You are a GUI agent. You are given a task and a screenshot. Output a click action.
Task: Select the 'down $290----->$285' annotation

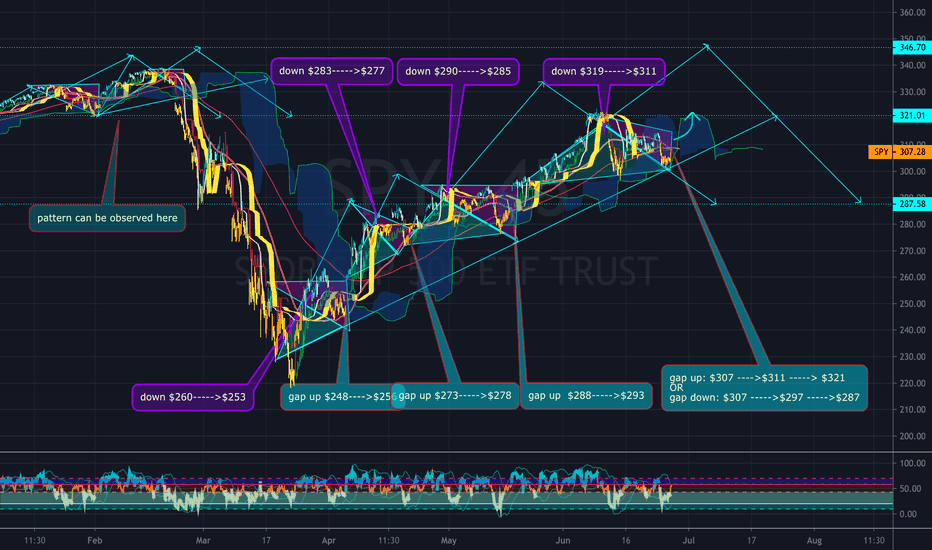coord(458,71)
